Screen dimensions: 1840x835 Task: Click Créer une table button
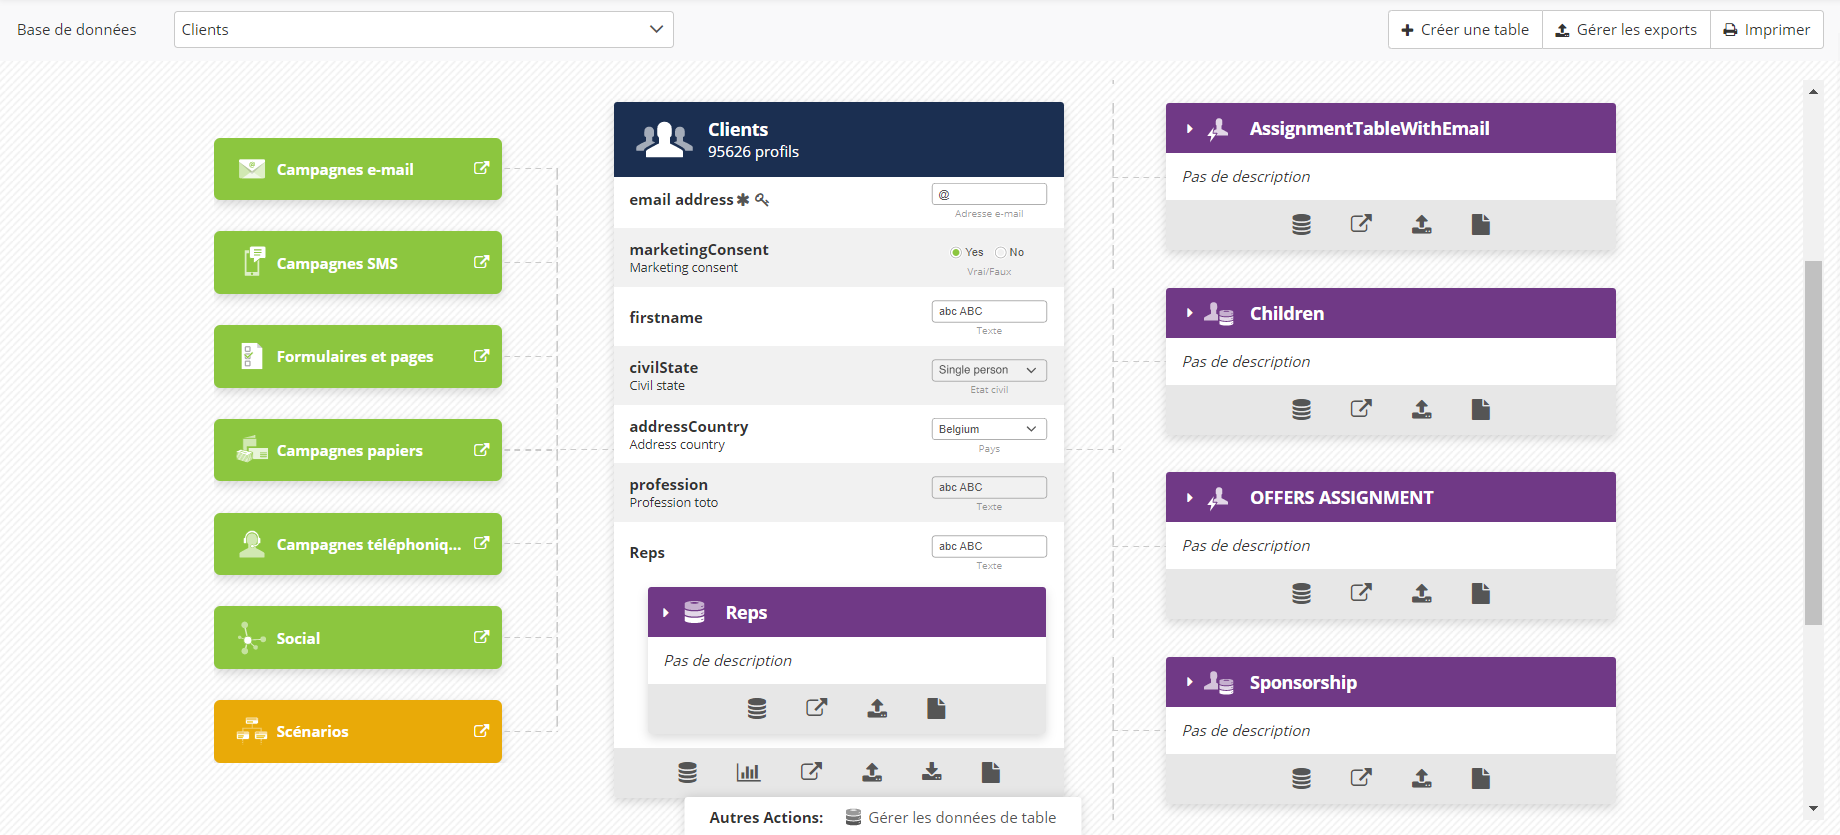coord(1465,30)
